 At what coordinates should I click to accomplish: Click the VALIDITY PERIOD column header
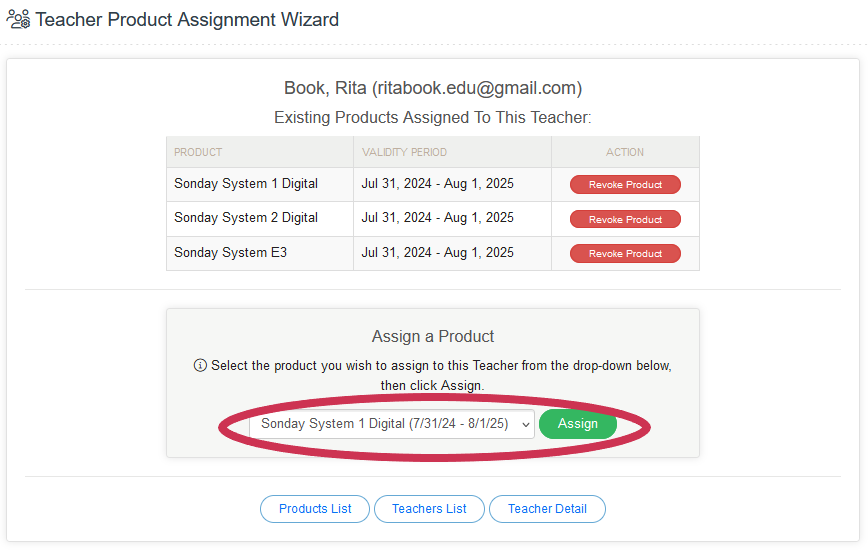click(404, 153)
